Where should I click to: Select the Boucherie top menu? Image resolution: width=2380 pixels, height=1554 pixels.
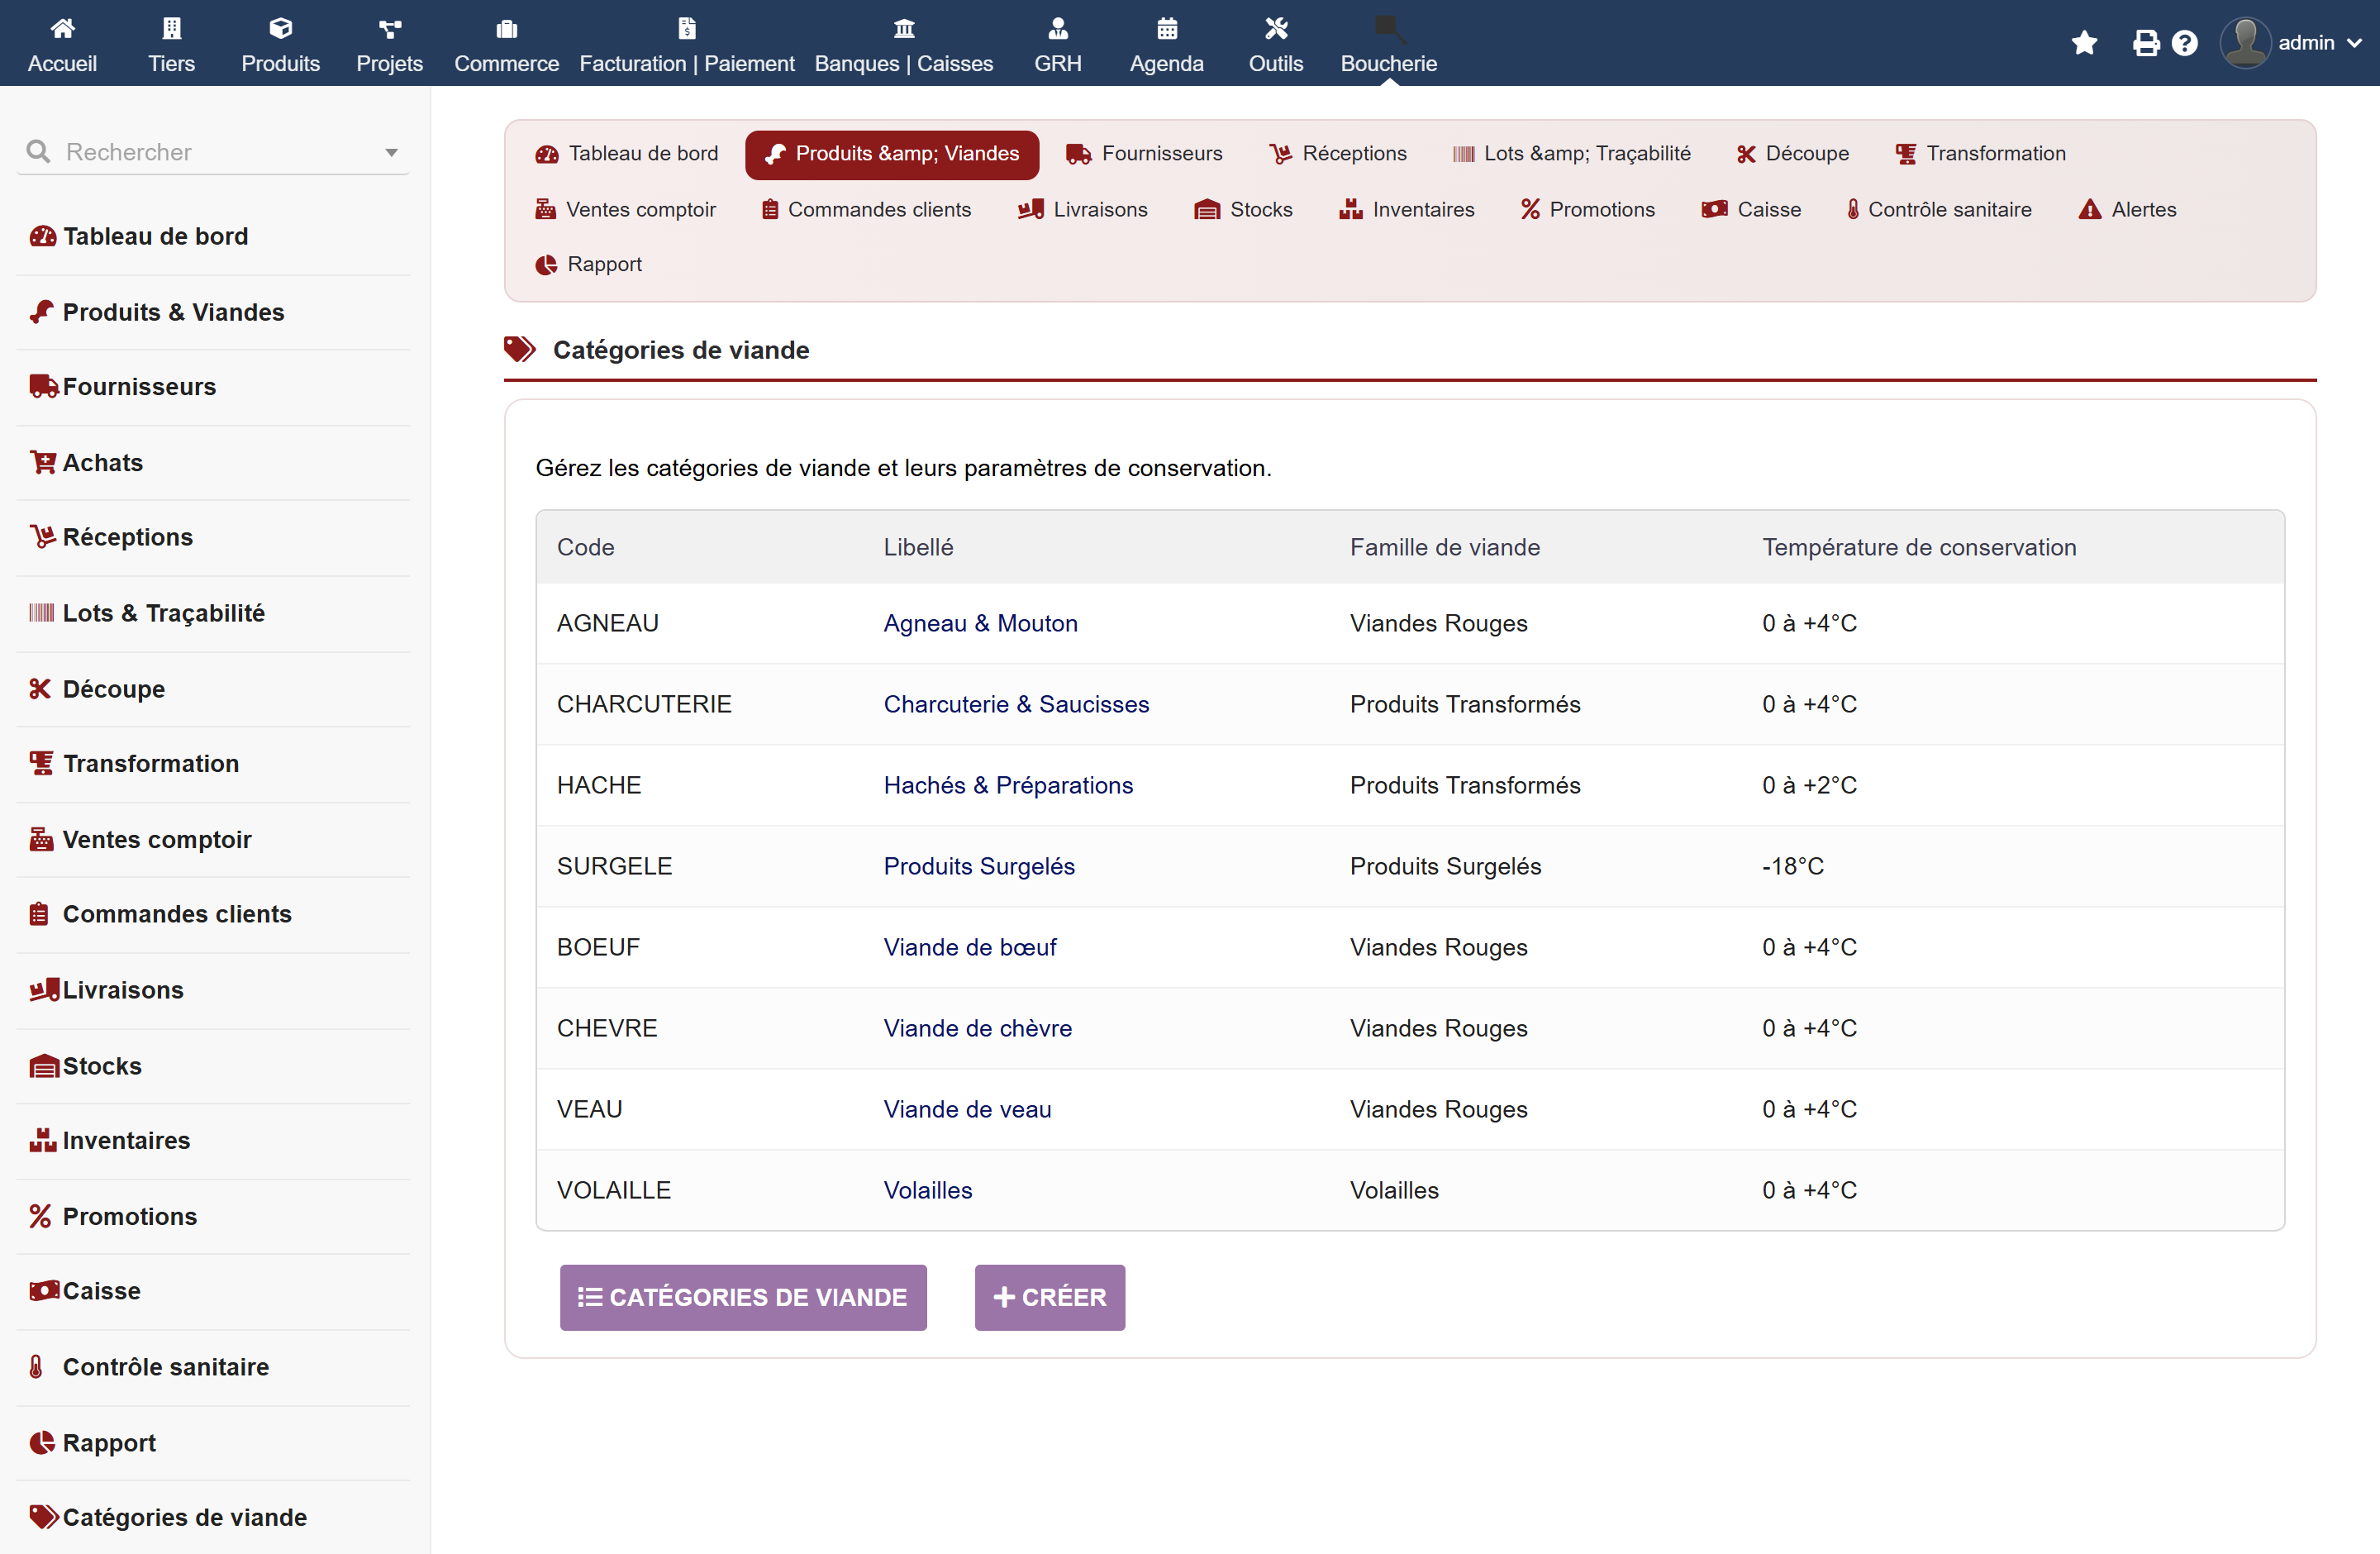1388,44
